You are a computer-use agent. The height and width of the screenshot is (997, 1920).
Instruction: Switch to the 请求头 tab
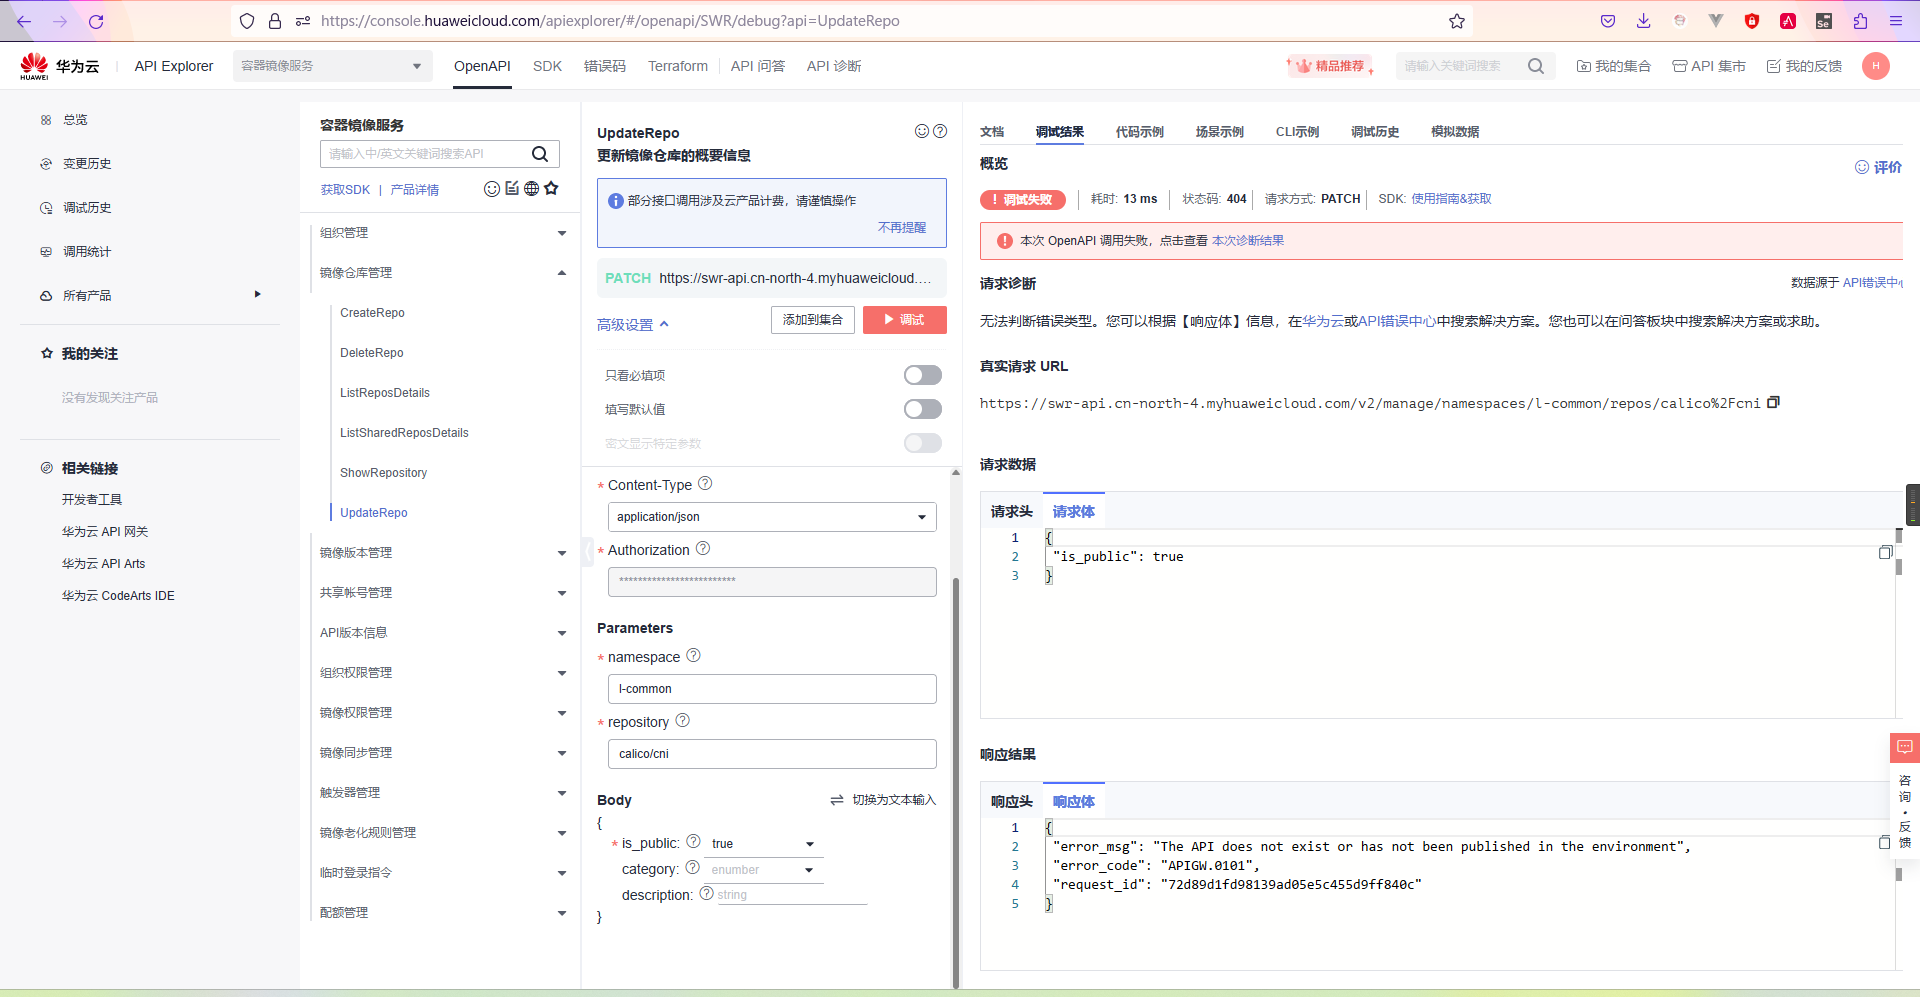(1012, 511)
